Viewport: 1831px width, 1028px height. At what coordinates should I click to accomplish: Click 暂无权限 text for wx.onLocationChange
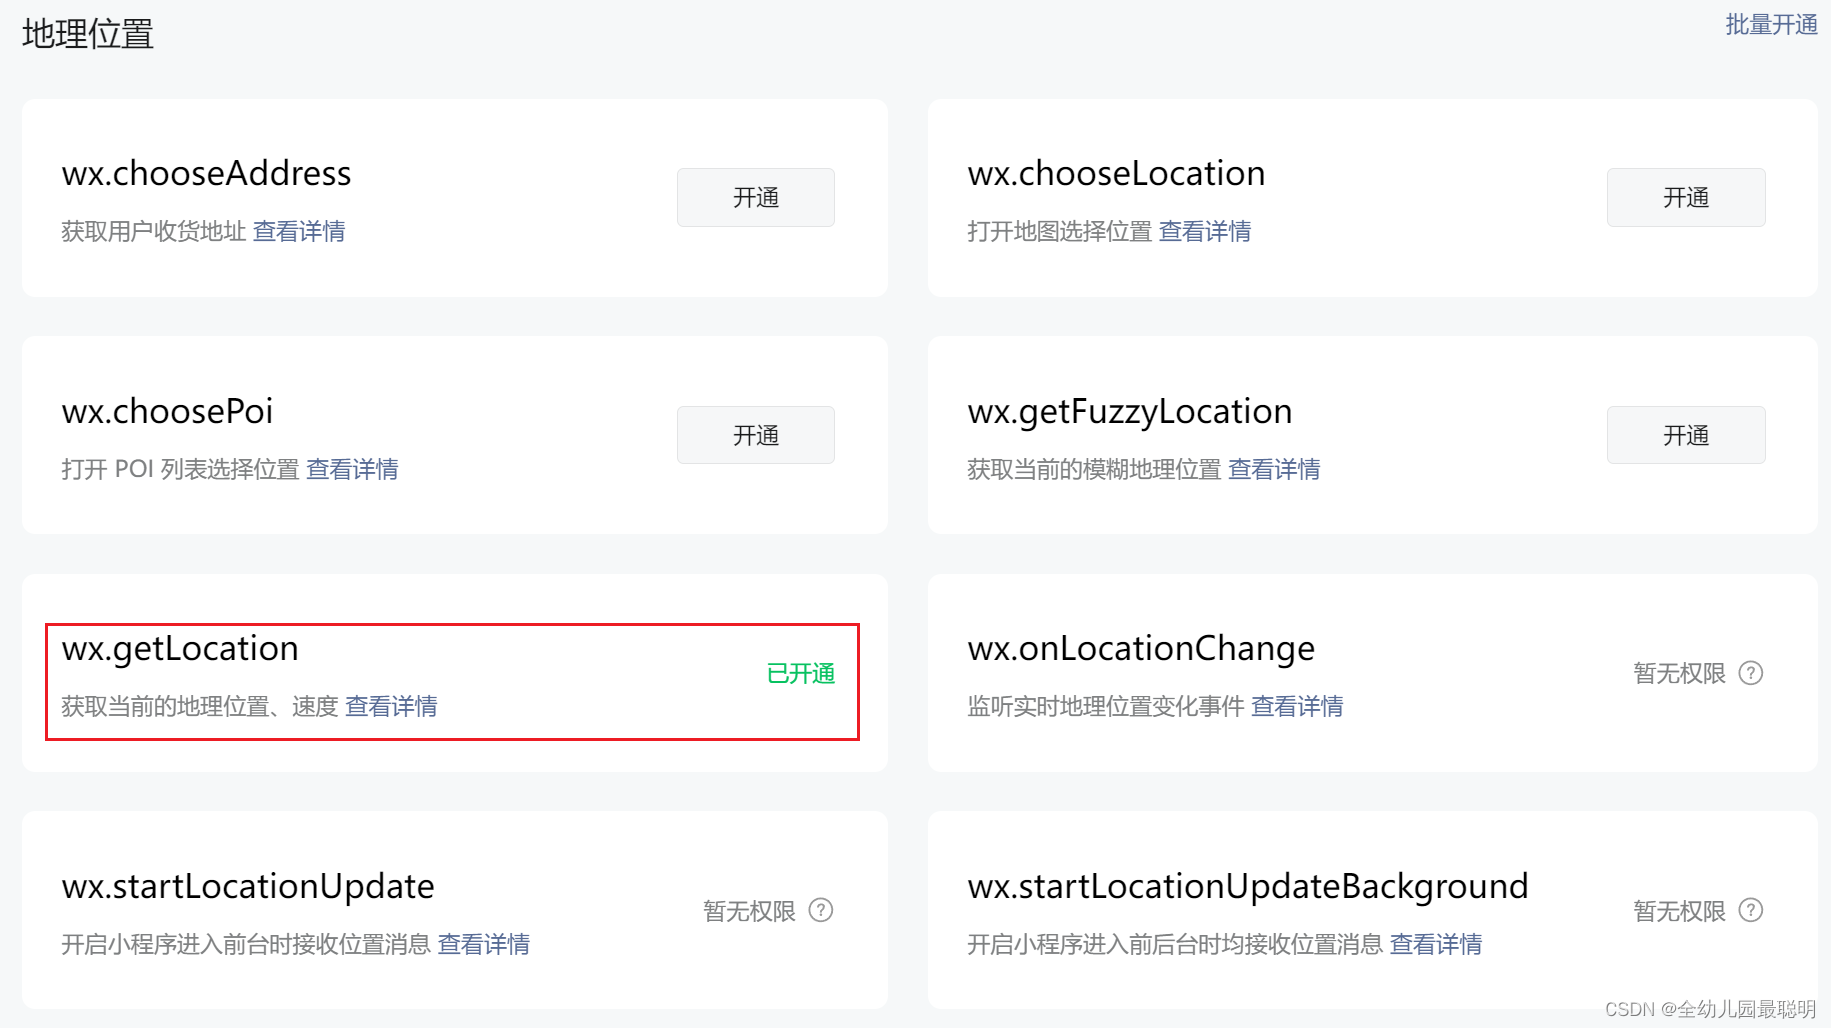(x=1680, y=674)
